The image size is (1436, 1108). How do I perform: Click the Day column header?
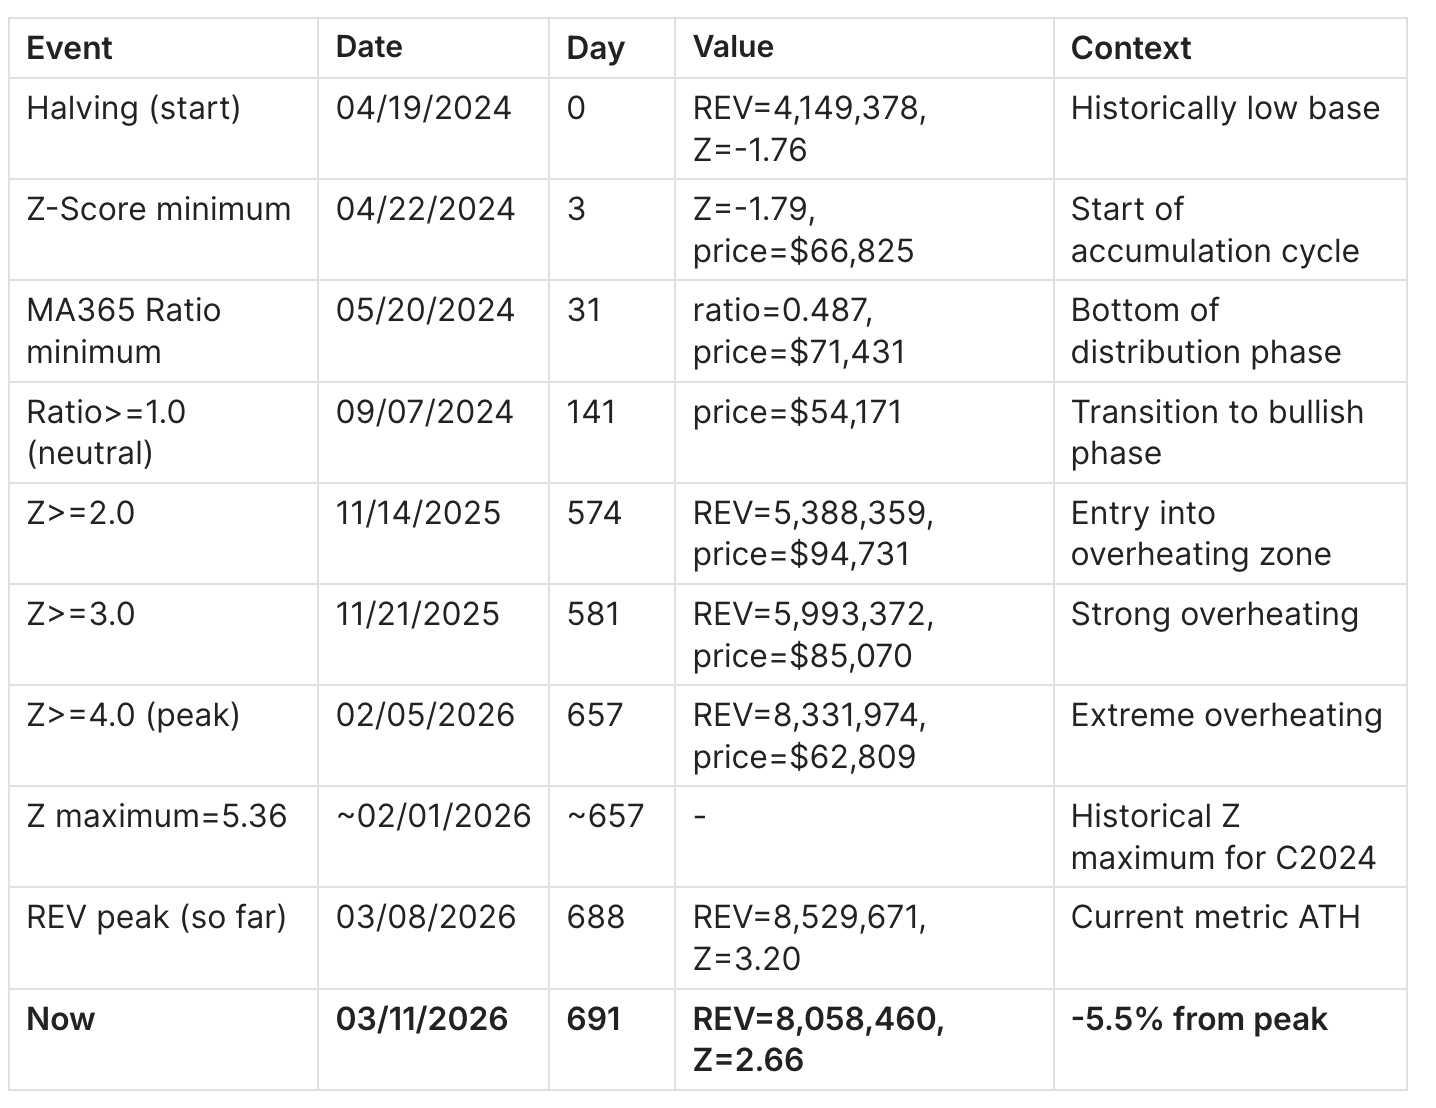pyautogui.click(x=595, y=48)
